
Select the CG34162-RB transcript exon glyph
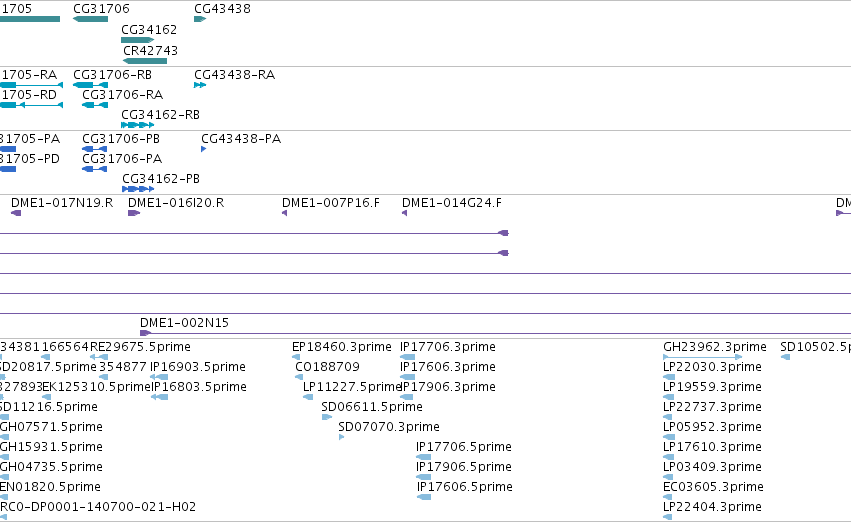click(x=137, y=125)
